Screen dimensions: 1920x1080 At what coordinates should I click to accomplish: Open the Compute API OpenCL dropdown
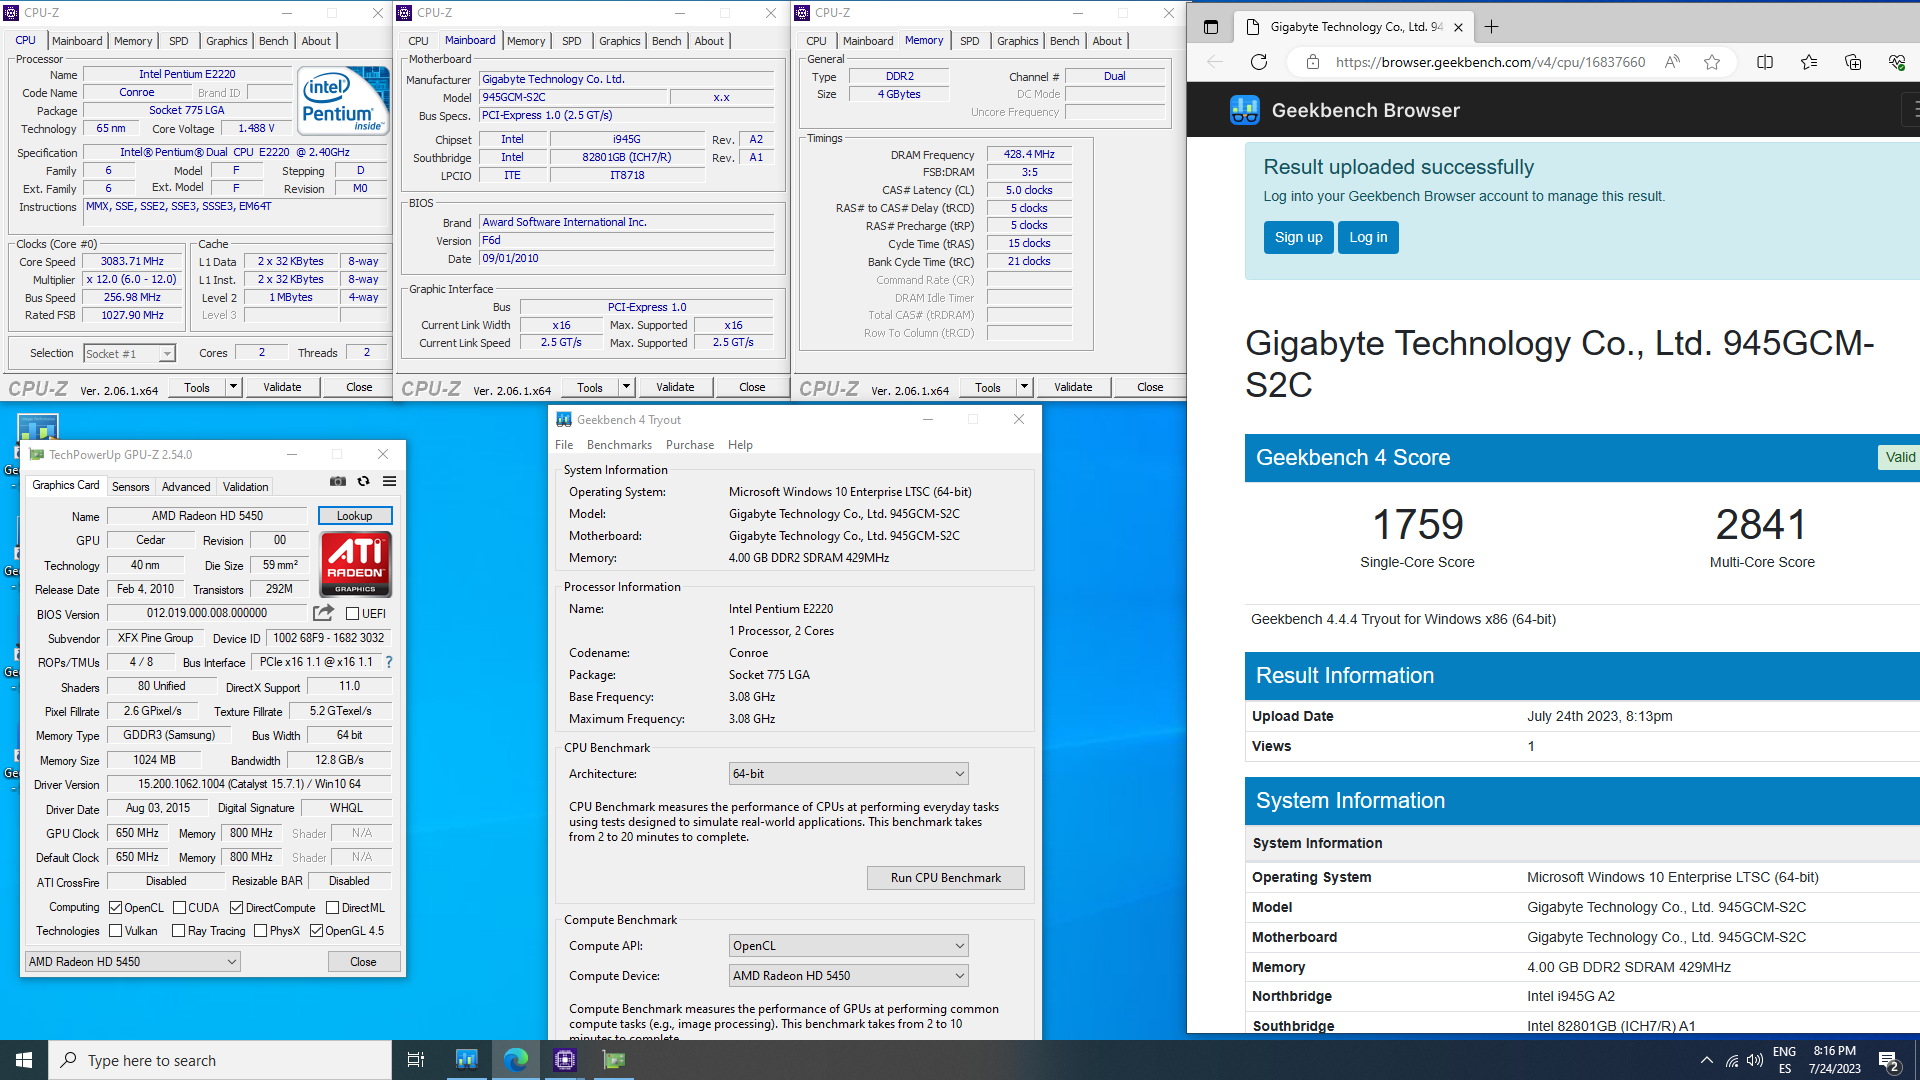pos(848,946)
